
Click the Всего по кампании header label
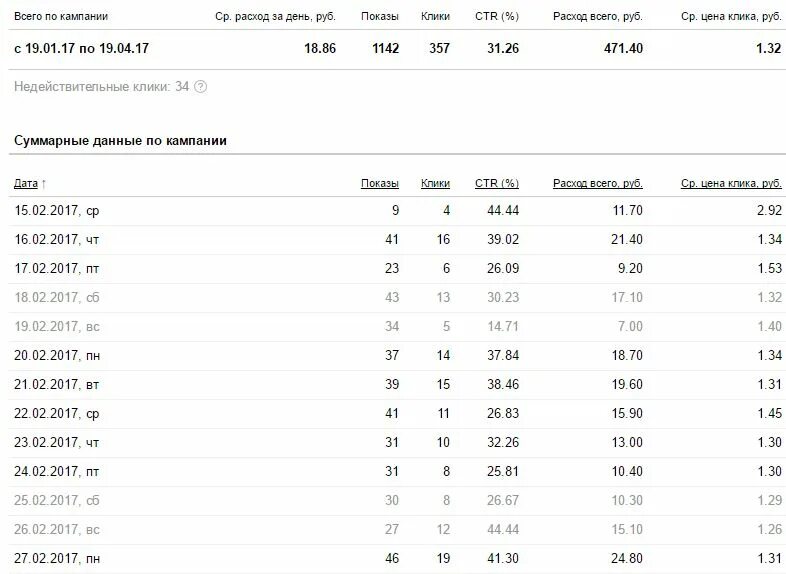[61, 17]
